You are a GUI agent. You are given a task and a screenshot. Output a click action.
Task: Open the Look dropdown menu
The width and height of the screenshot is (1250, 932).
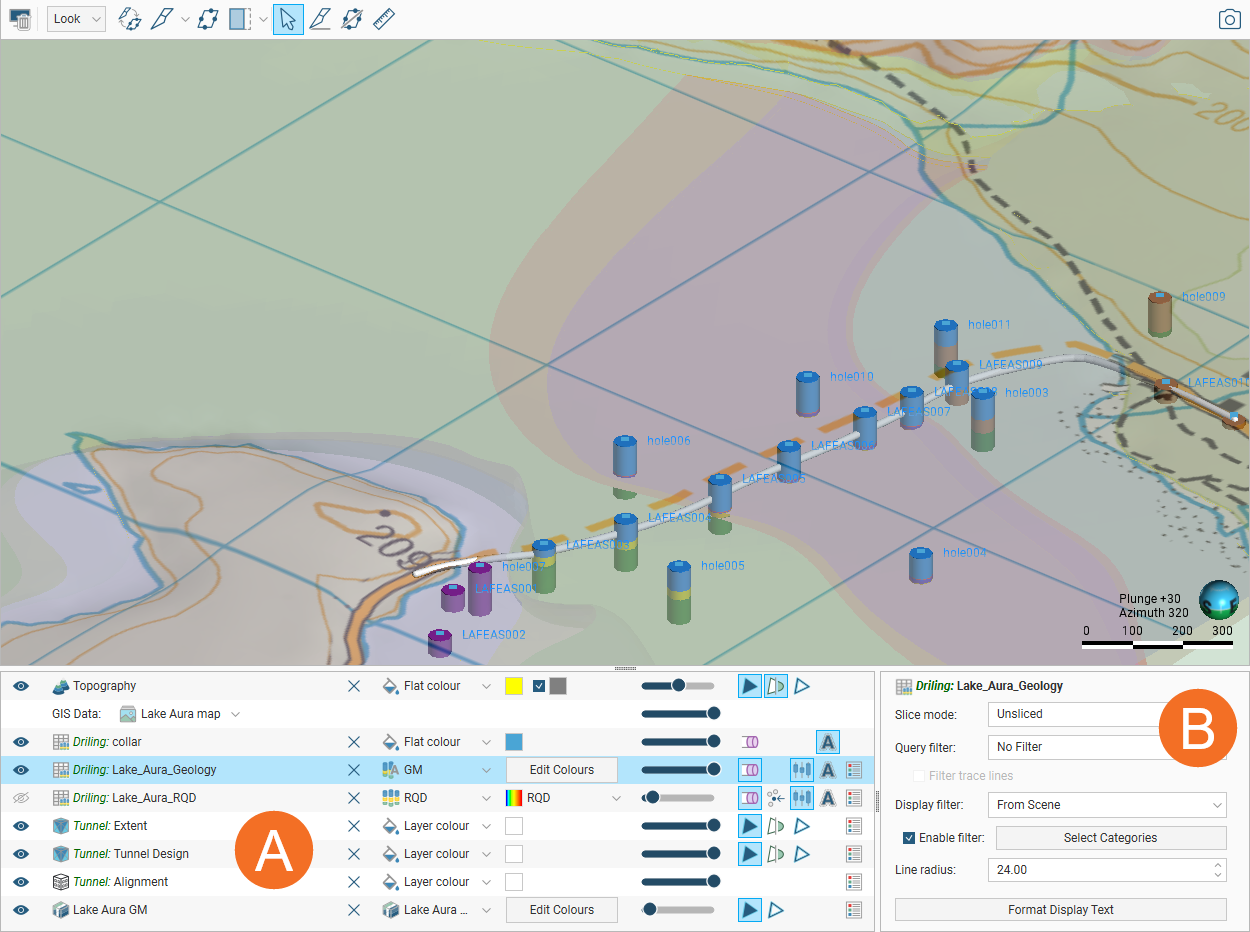point(76,19)
